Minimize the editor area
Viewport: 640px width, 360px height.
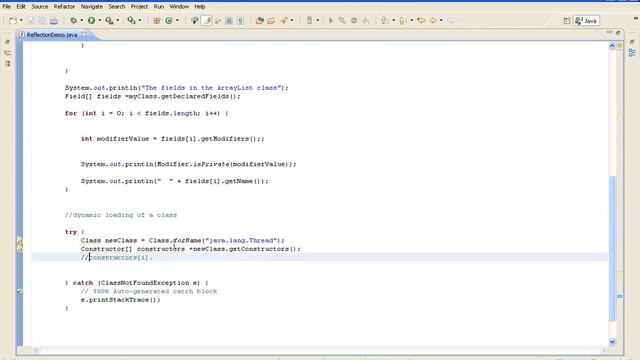609,32
